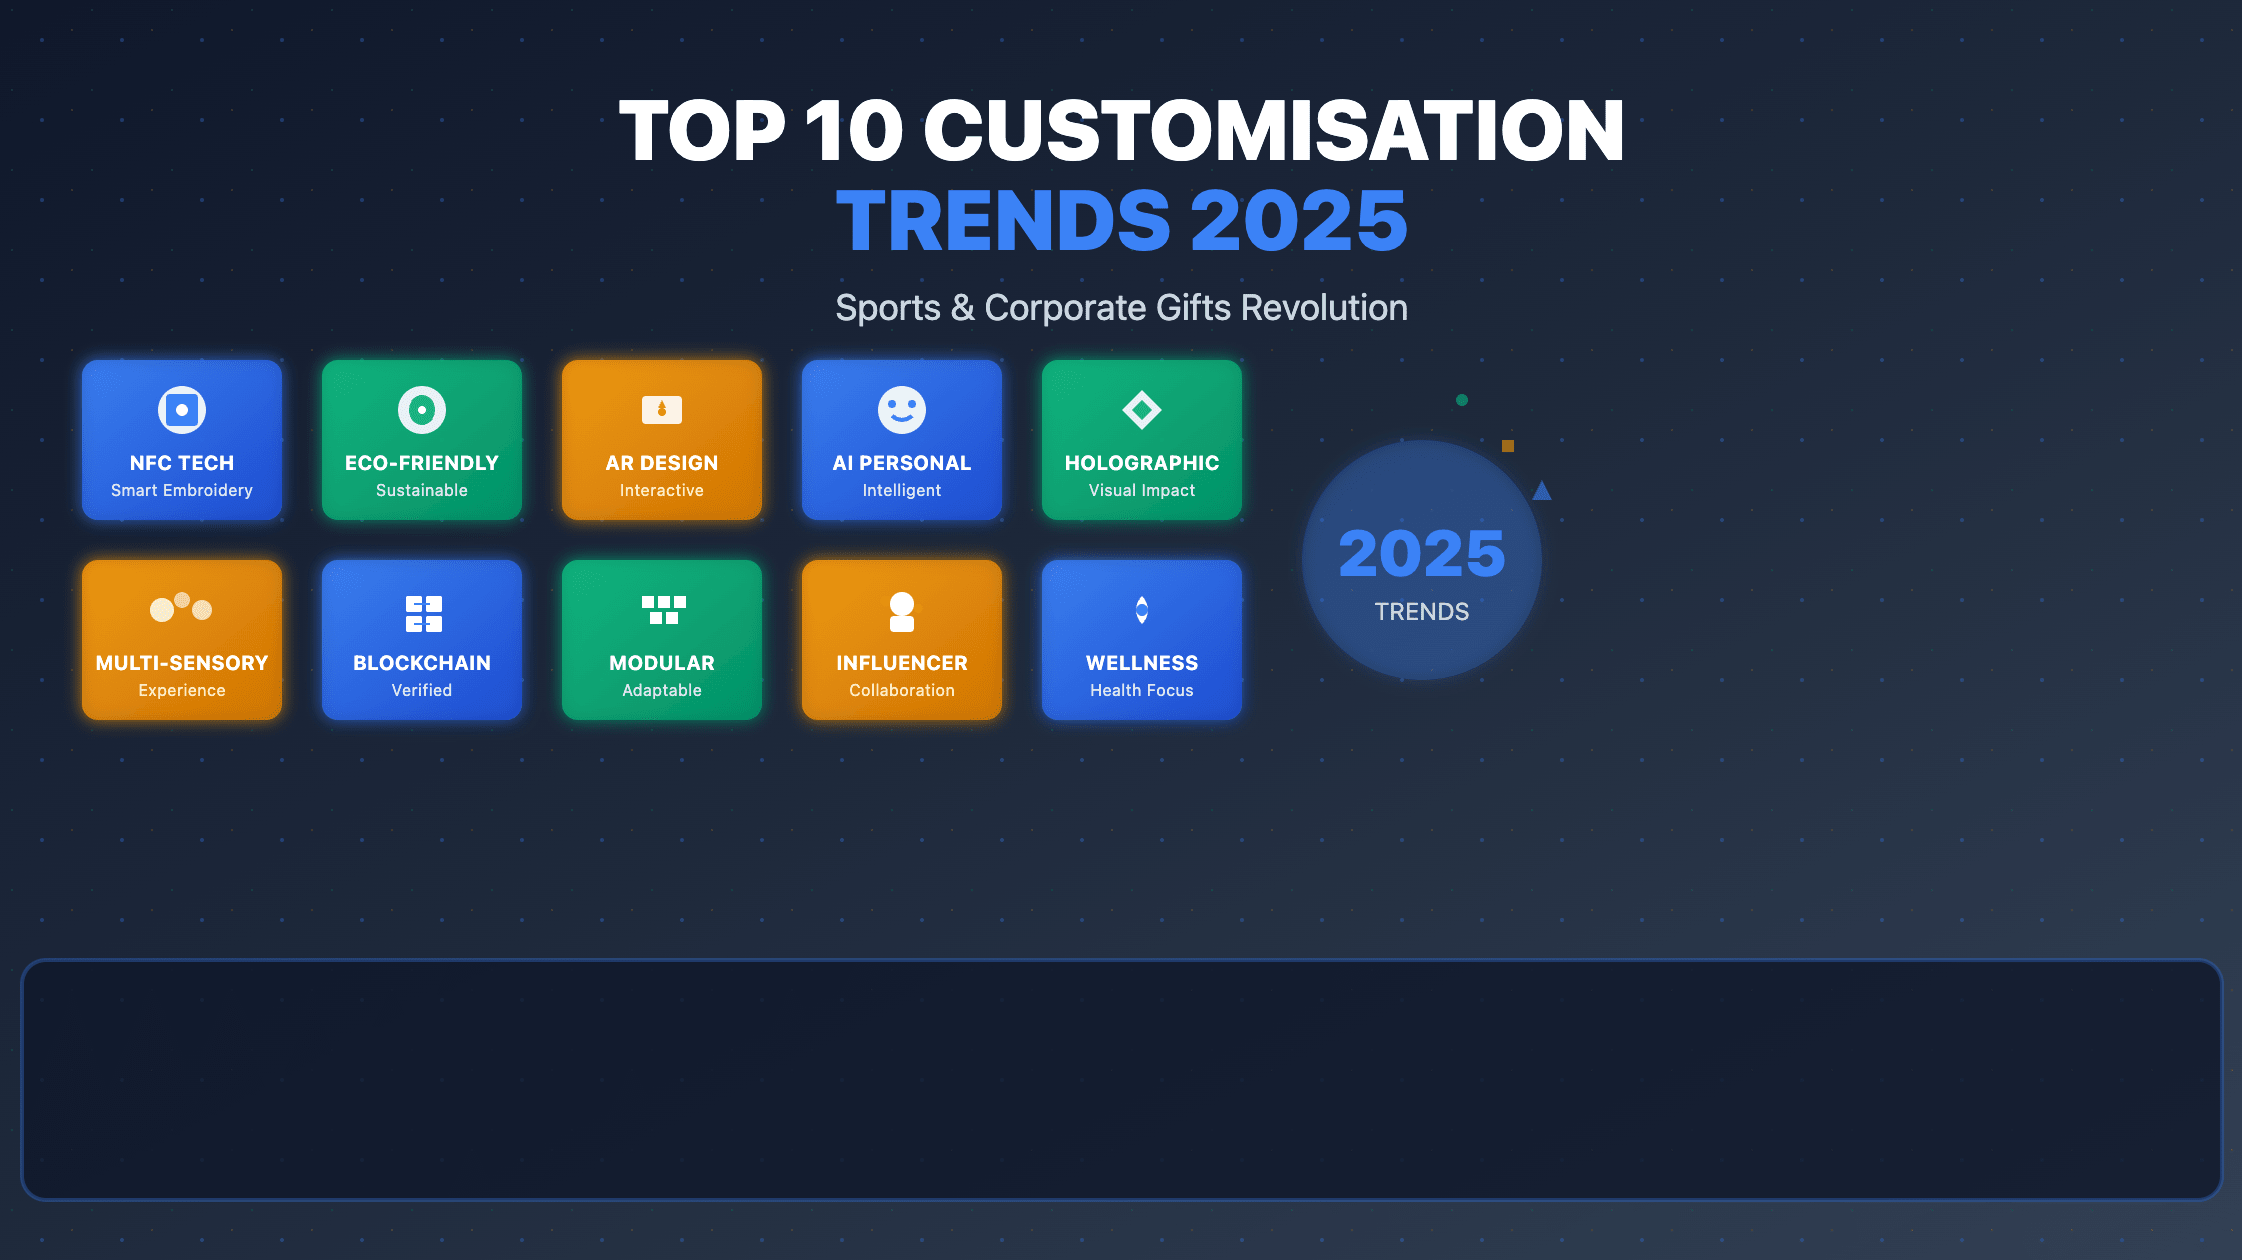Select the Holographic diamond icon

1141,410
